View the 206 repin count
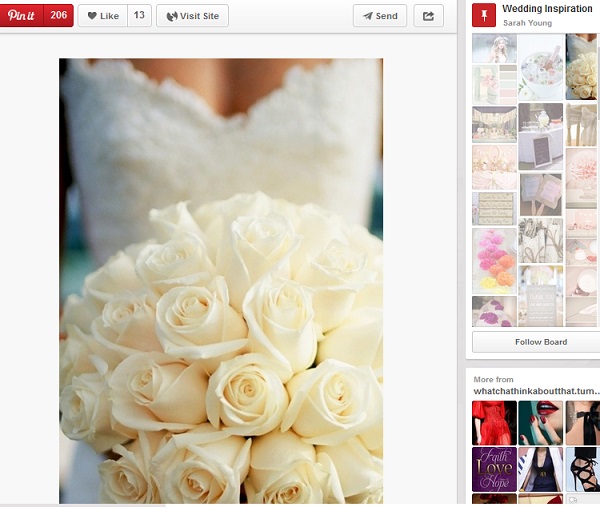 point(59,16)
